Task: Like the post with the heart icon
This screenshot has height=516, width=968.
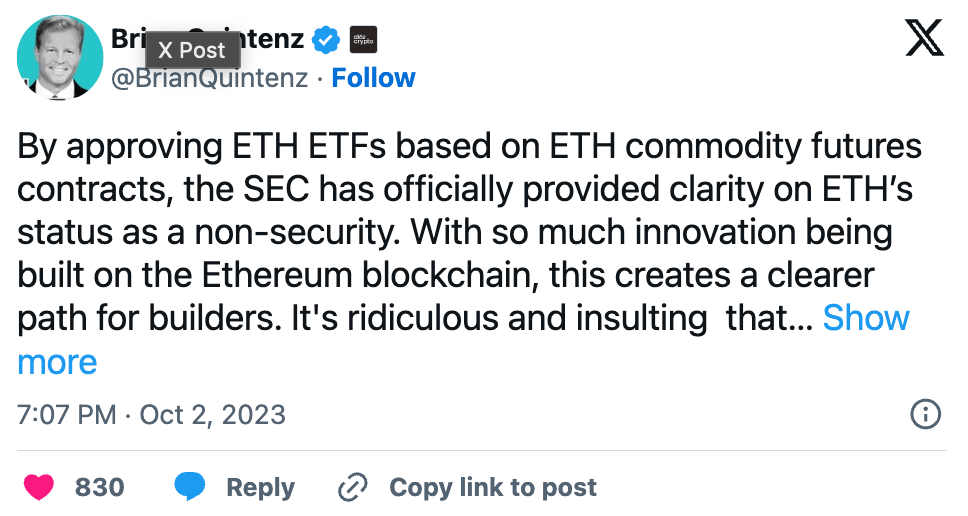Action: click(39, 487)
